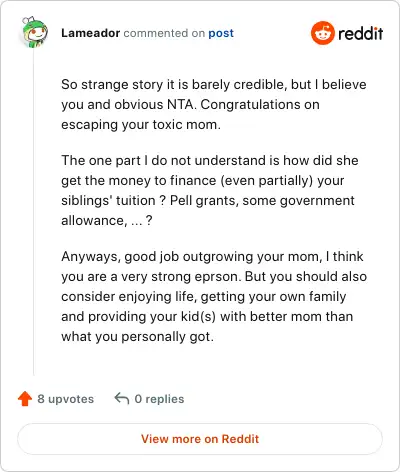Open the Lameador user profile name

click(x=90, y=33)
